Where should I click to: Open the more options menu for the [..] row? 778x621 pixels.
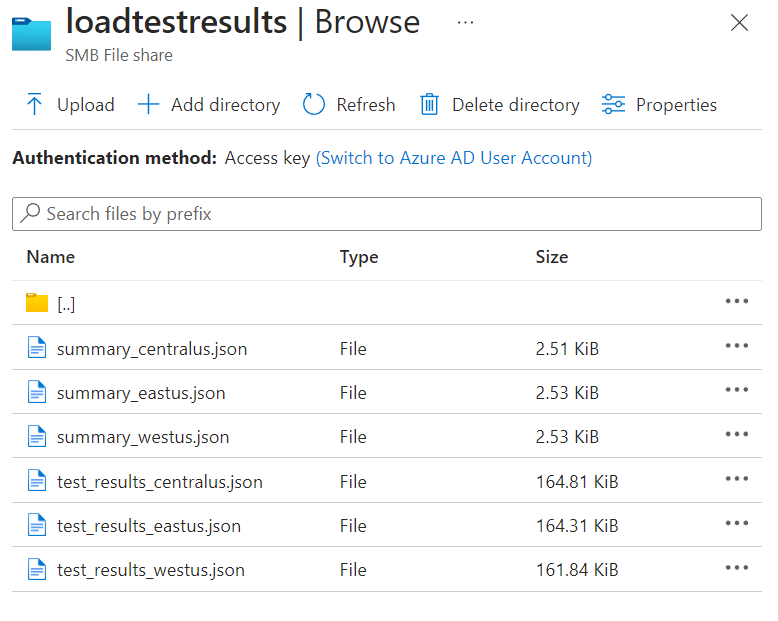click(x=737, y=301)
